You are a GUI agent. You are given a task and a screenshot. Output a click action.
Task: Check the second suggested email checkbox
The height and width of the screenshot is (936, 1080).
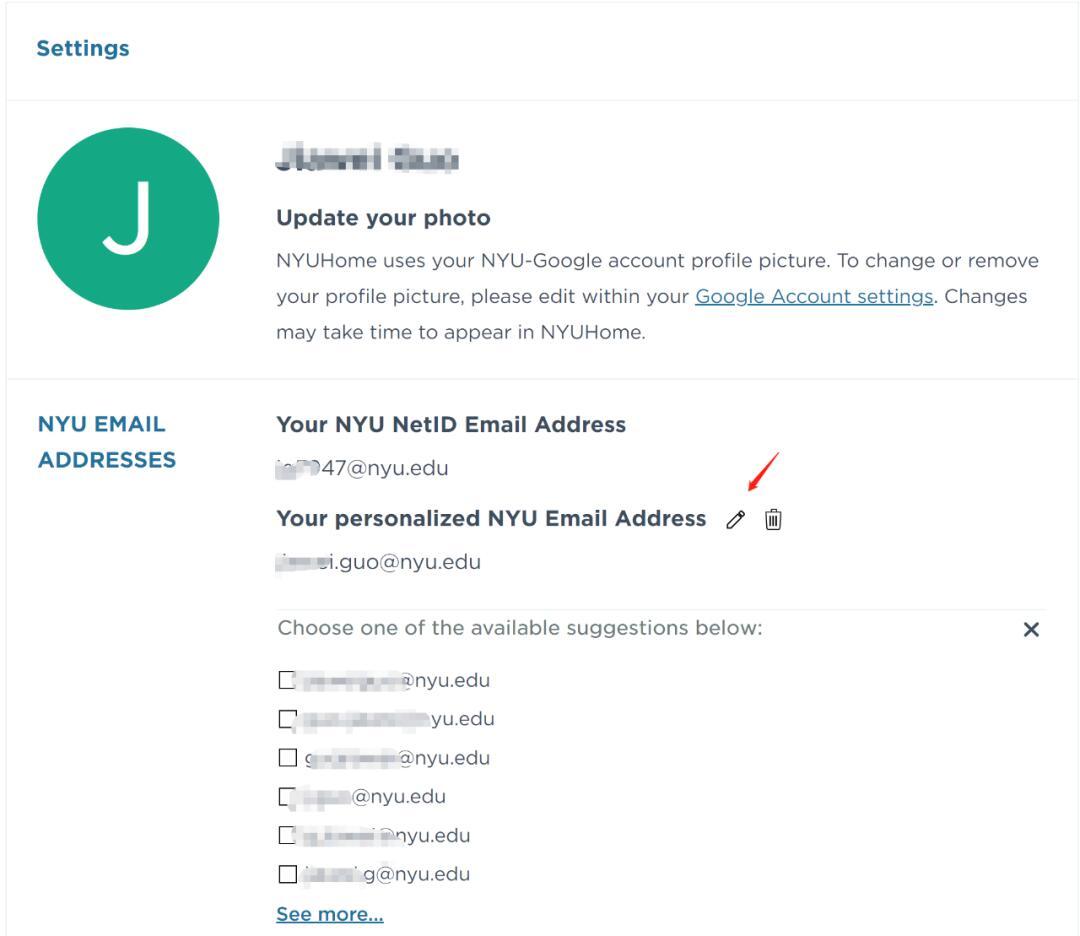(287, 719)
